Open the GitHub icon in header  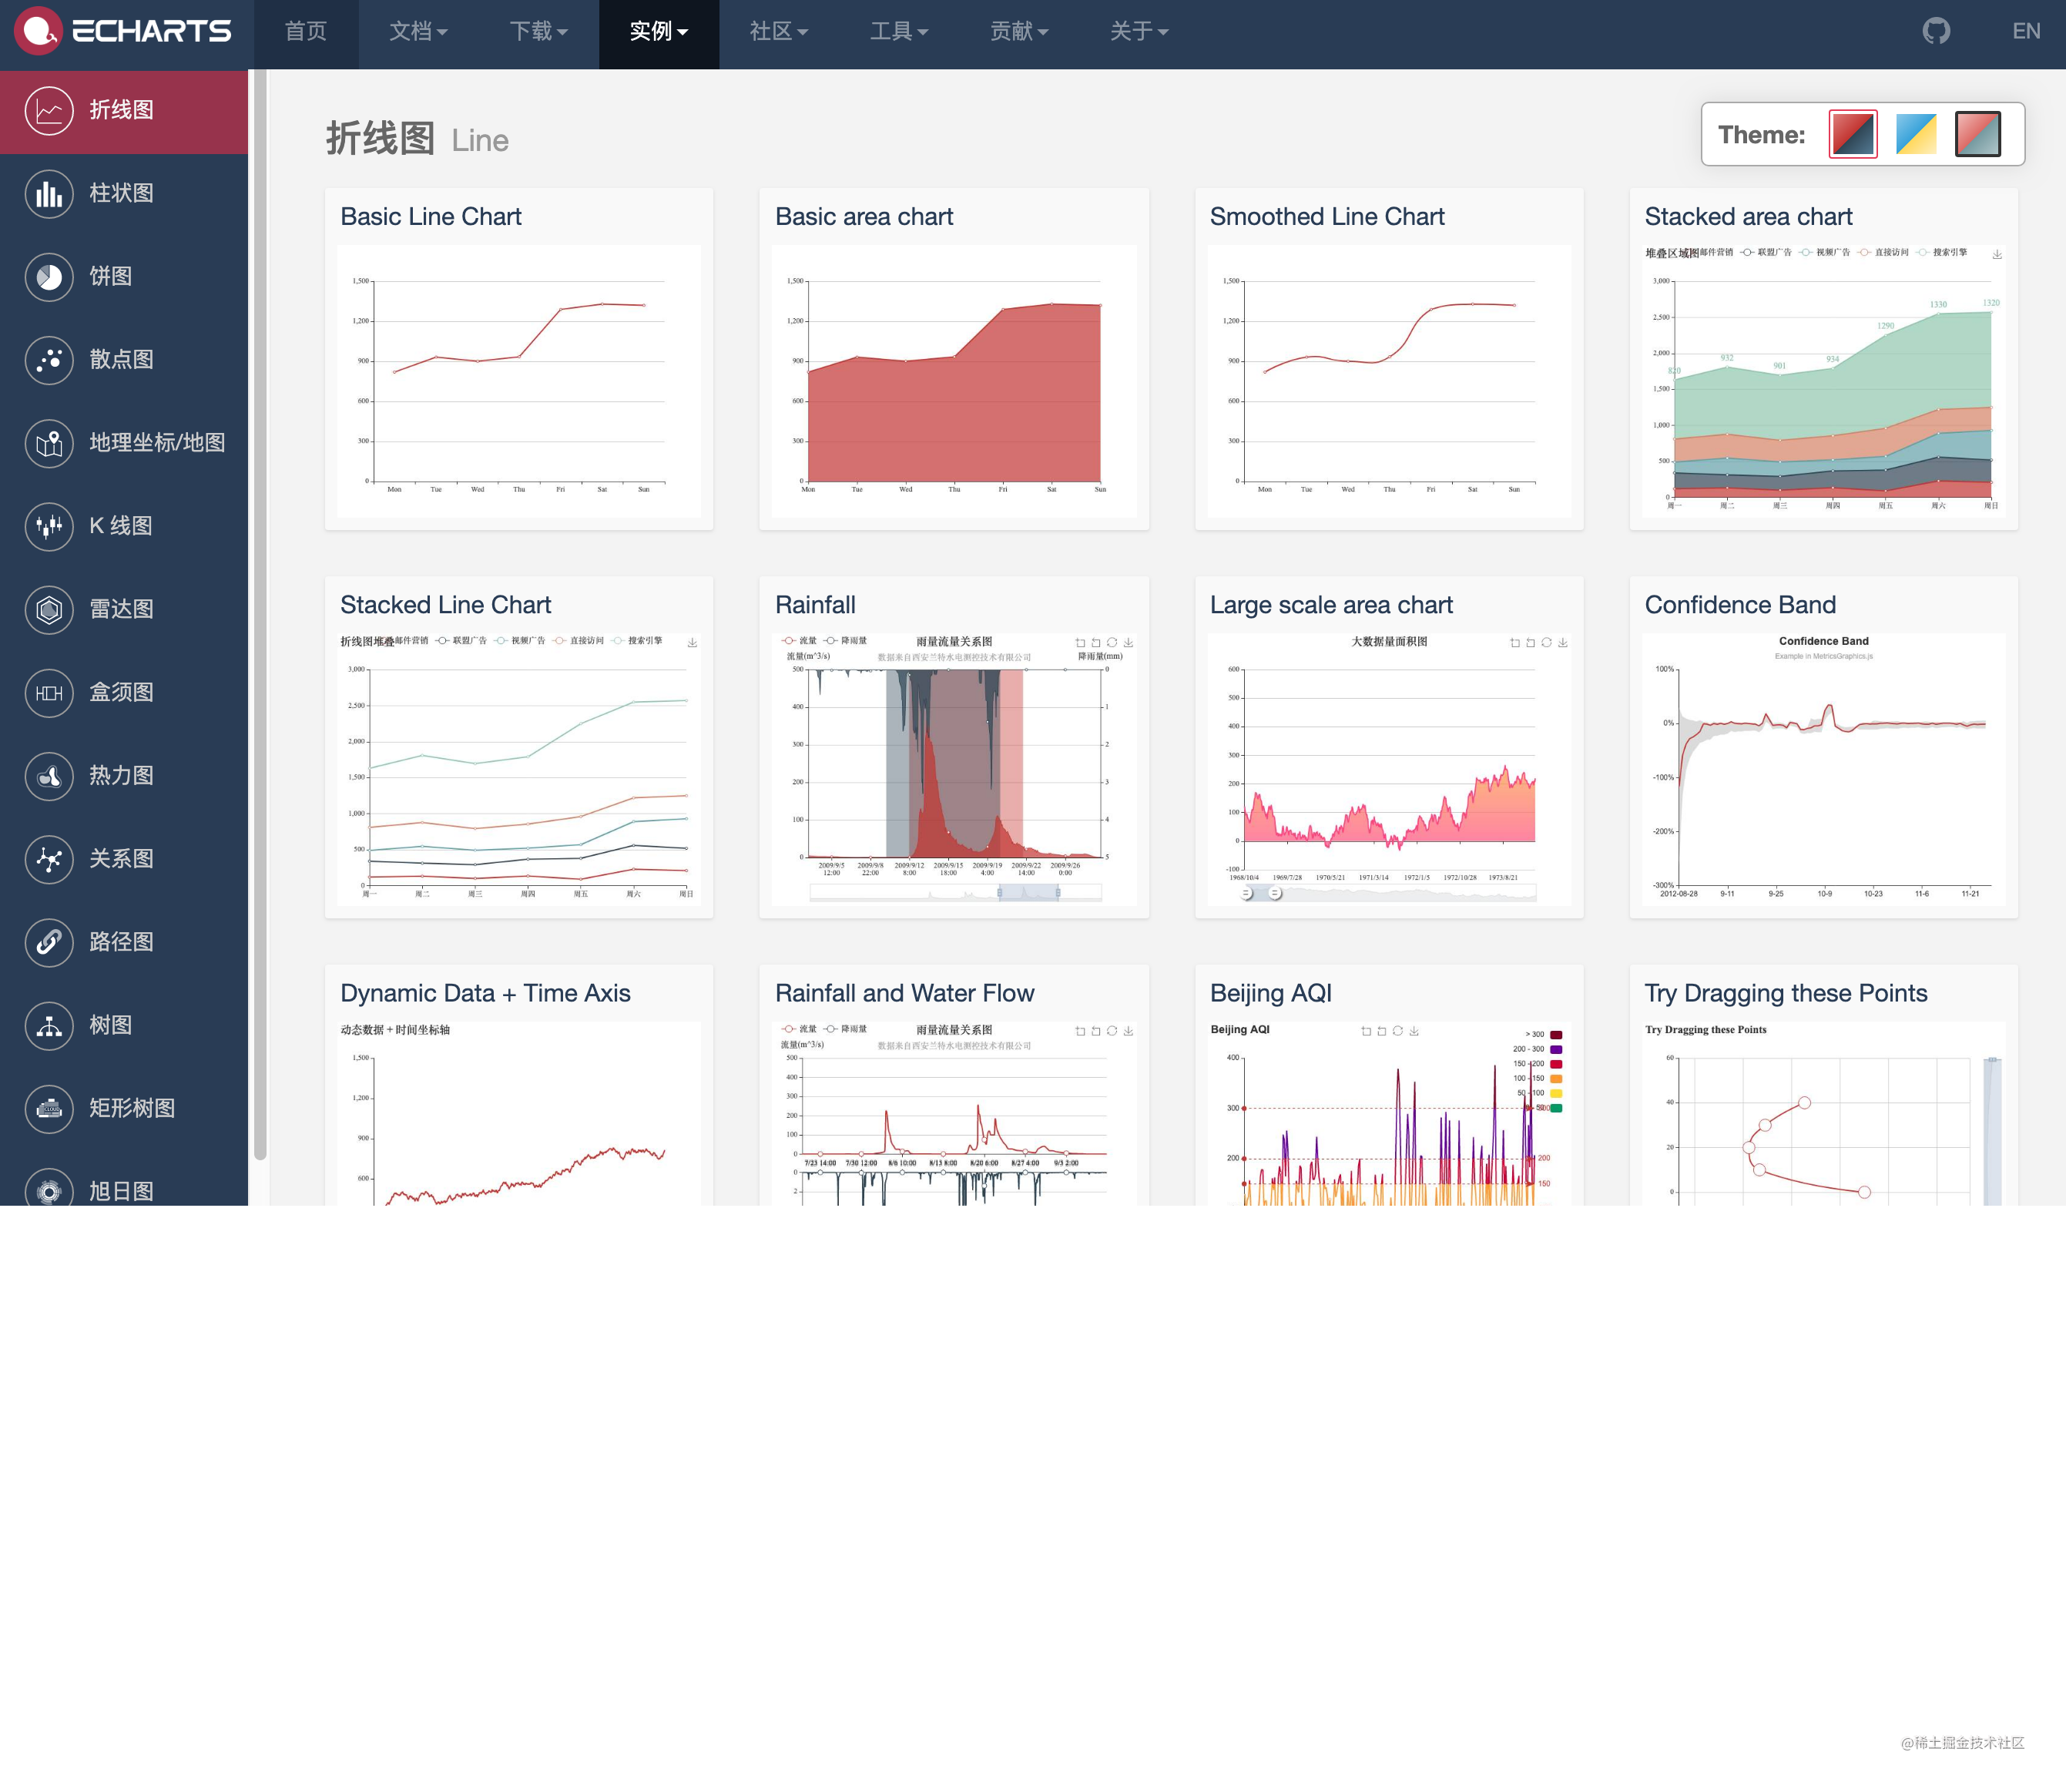pyautogui.click(x=1936, y=31)
